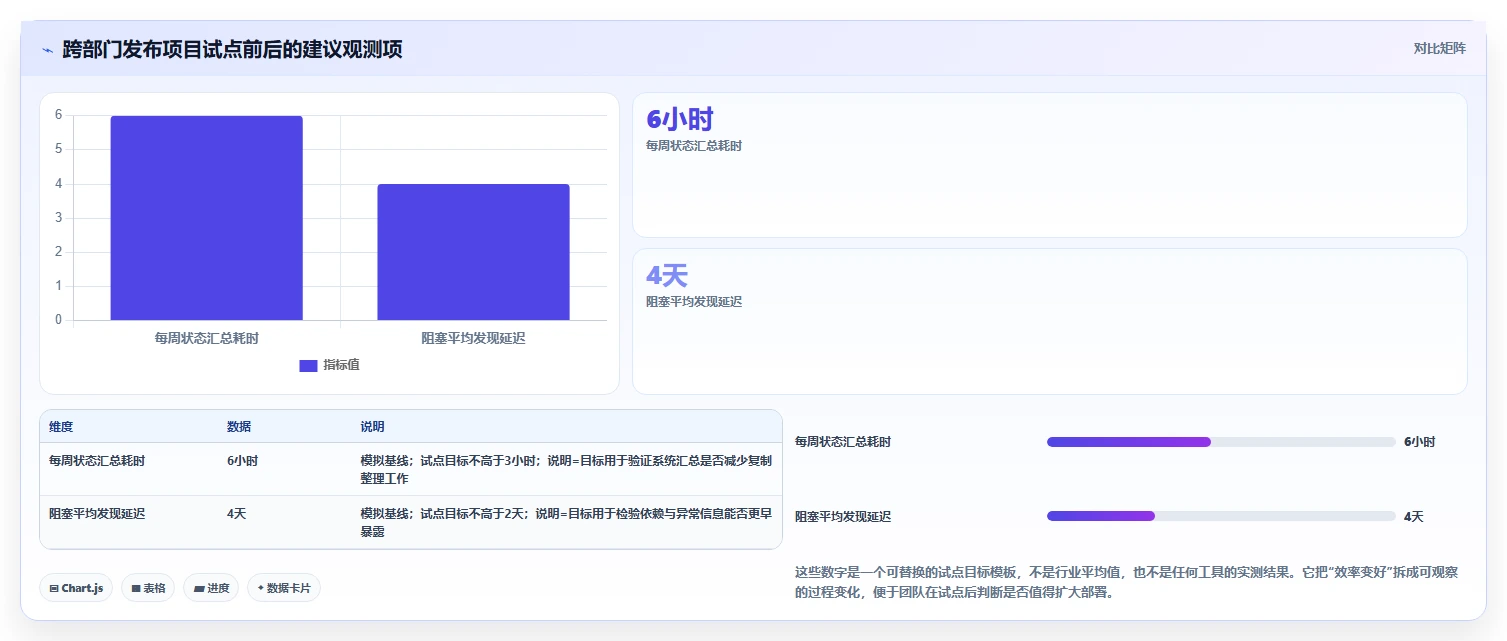Image resolution: width=1507 pixels, height=641 pixels.
Task: Select the 数据卡片 tag chip
Action: pos(284,588)
